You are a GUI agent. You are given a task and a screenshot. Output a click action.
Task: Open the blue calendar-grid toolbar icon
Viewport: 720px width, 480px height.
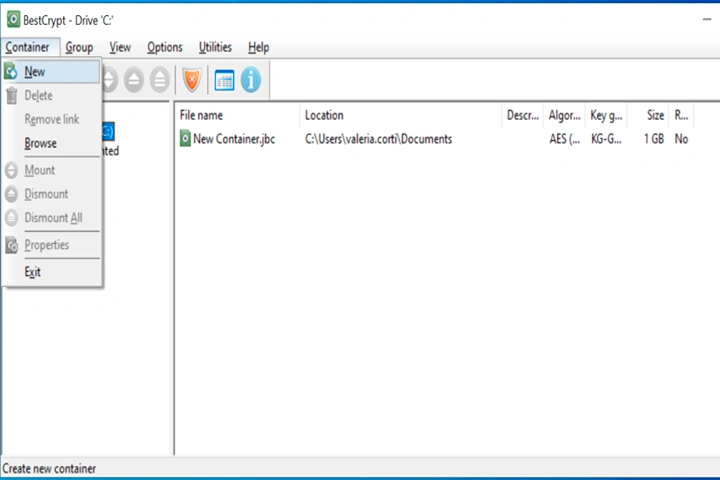pos(225,80)
